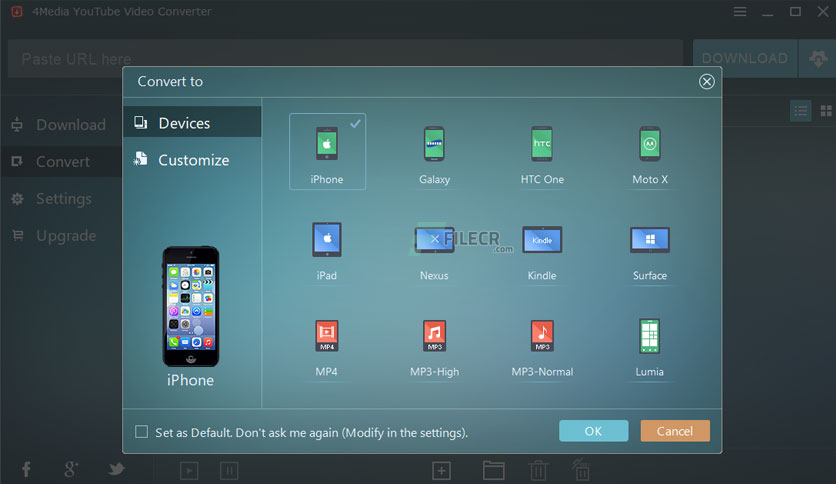Open the Devices tab
Image resolution: width=836 pixels, height=484 pixels.
192,123
